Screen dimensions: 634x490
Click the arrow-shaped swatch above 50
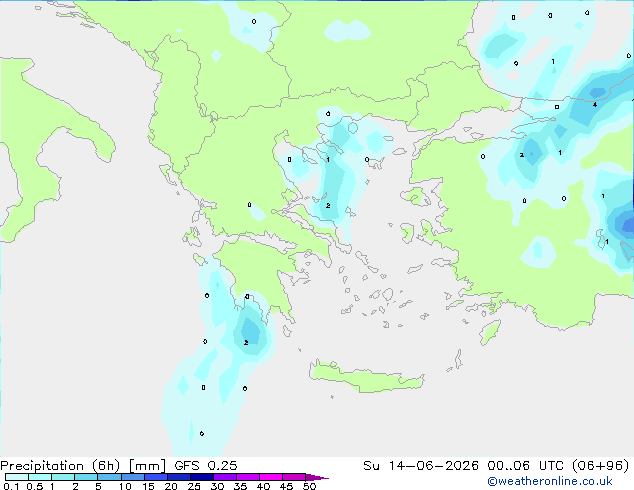pos(317,477)
